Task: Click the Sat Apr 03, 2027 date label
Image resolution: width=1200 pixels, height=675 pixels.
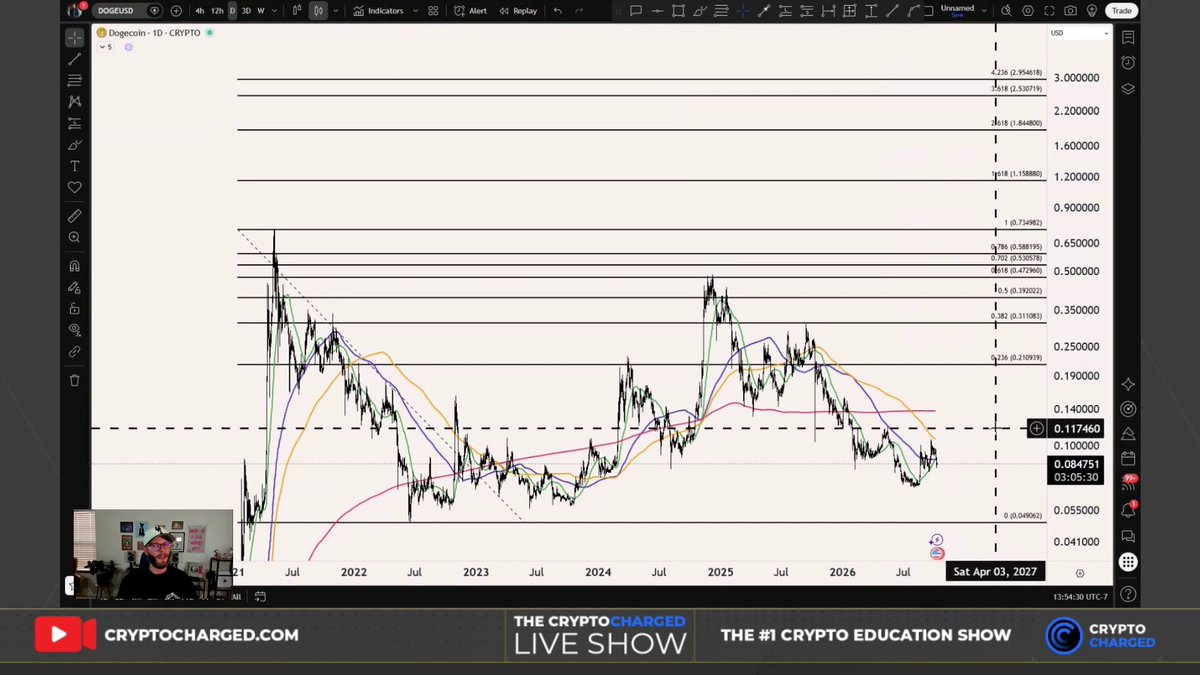Action: click(995, 572)
